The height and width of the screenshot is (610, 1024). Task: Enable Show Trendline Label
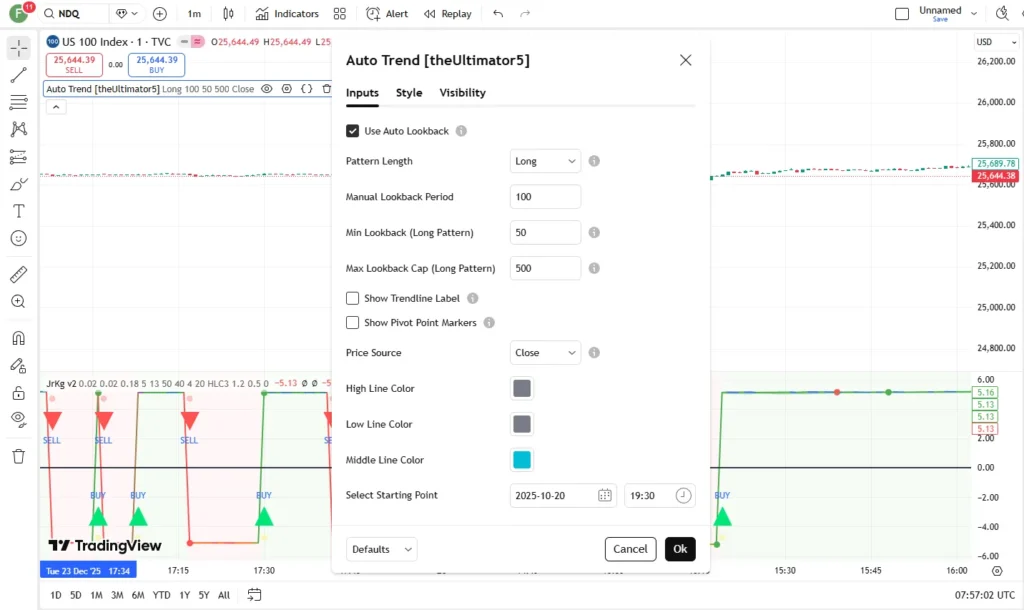coord(353,298)
